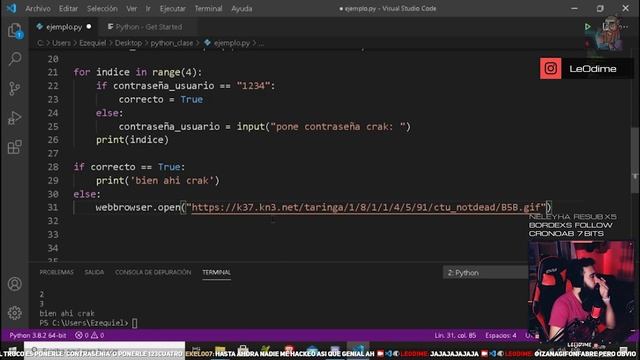This screenshot has height=360, width=640.
Task: Open Ver menu
Action: point(131,9)
